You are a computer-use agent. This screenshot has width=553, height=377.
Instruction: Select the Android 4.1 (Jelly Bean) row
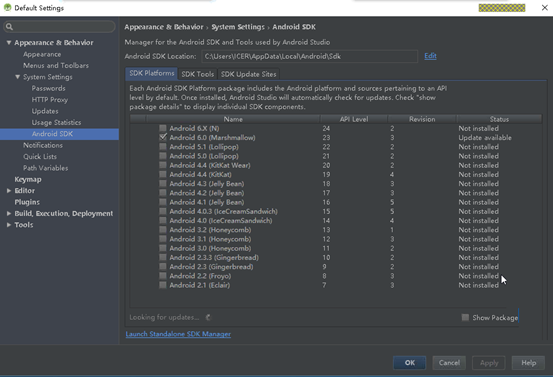(x=335, y=202)
